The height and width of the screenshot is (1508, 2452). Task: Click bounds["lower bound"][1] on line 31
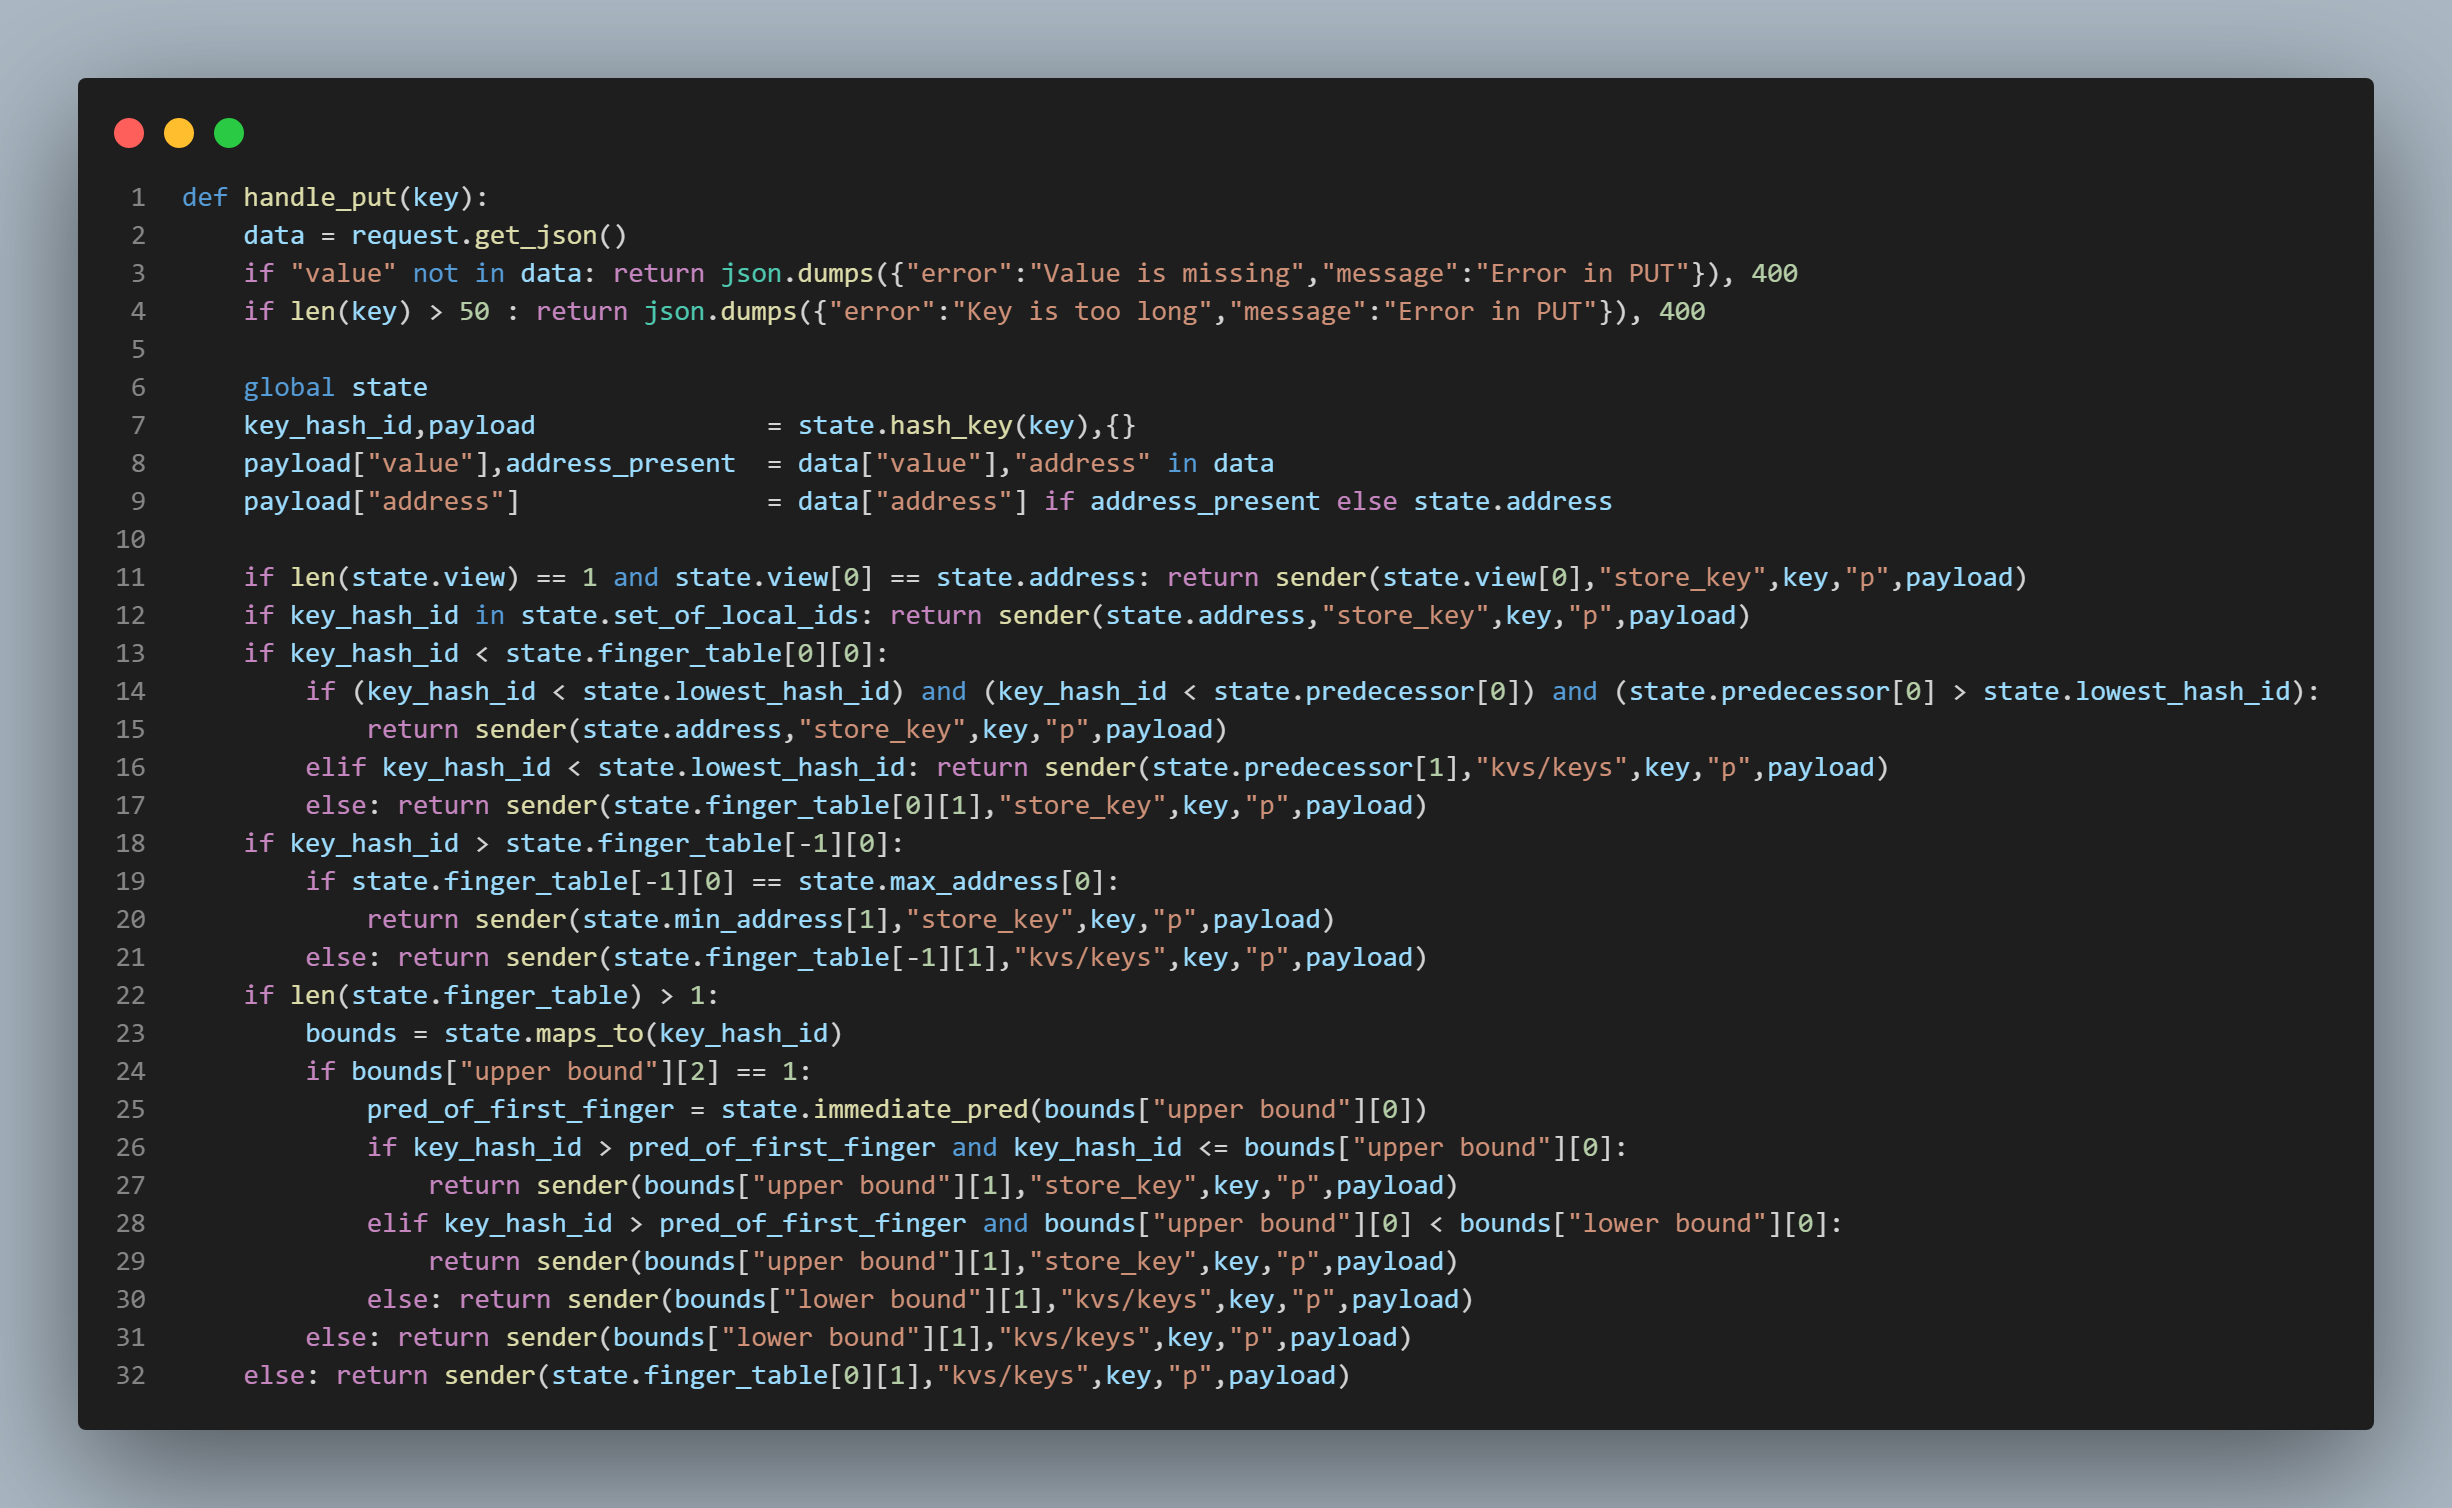point(797,1337)
